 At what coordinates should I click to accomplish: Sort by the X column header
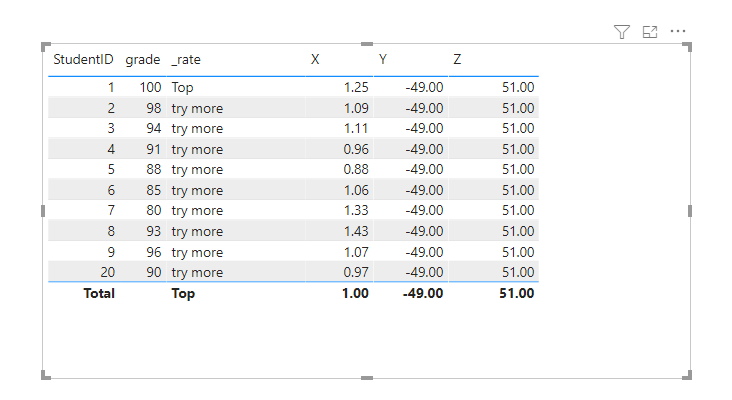pyautogui.click(x=315, y=59)
